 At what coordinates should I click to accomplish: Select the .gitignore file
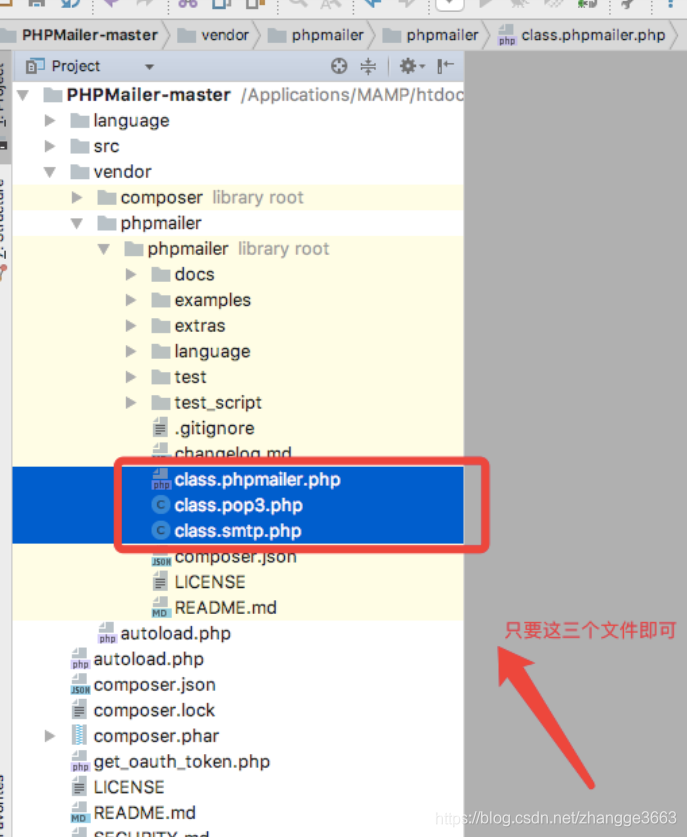[x=203, y=428]
